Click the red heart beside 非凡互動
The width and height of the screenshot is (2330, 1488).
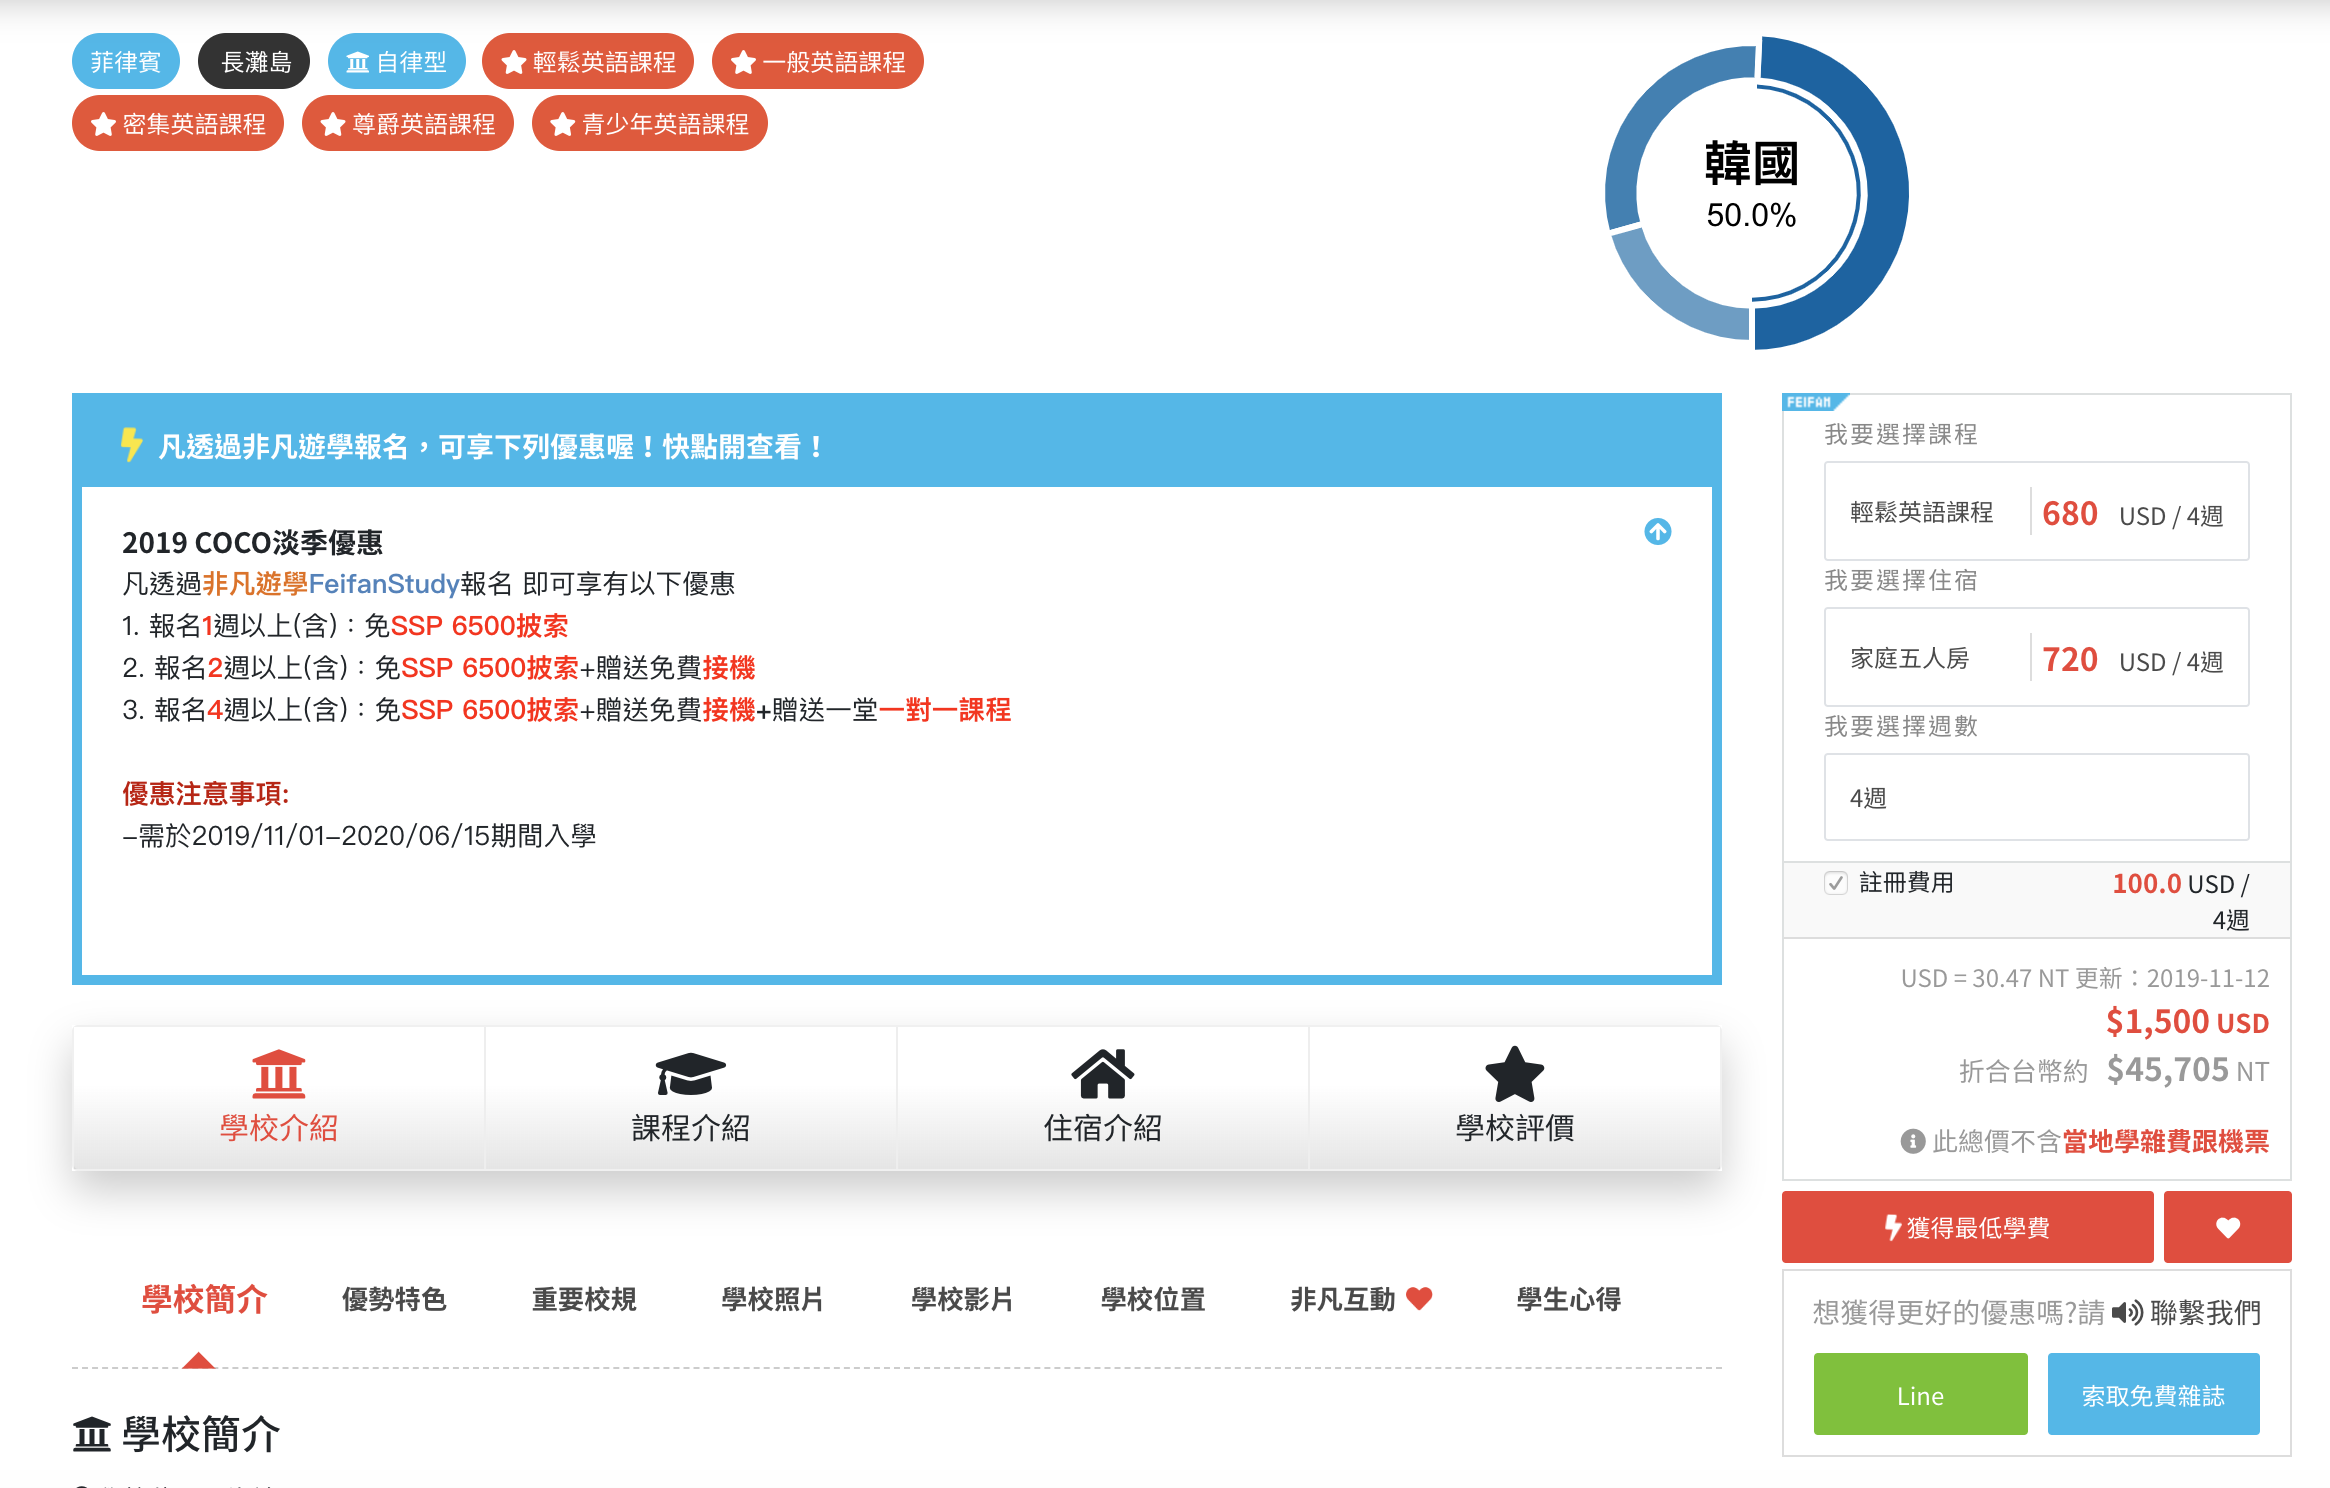tap(1419, 1299)
